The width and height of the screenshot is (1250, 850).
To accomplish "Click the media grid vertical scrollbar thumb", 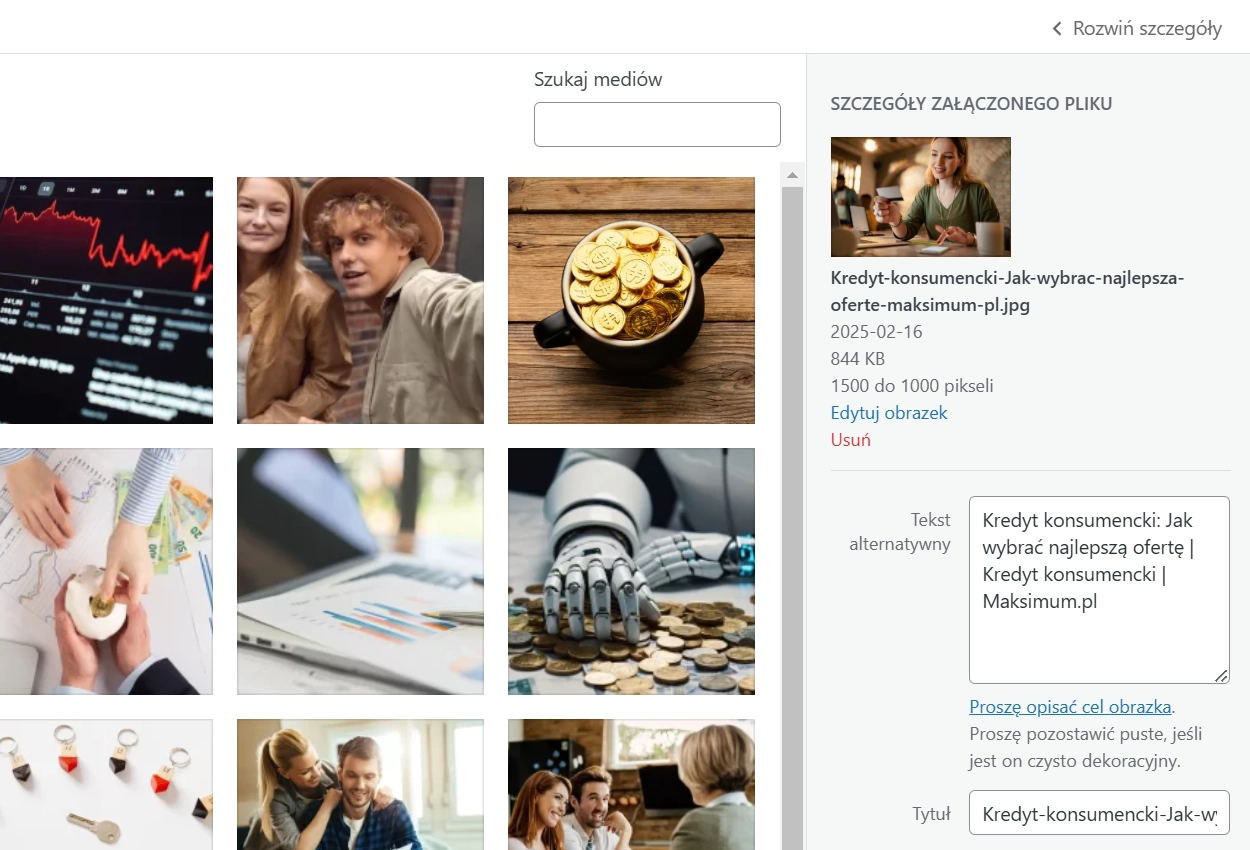I will (x=792, y=500).
